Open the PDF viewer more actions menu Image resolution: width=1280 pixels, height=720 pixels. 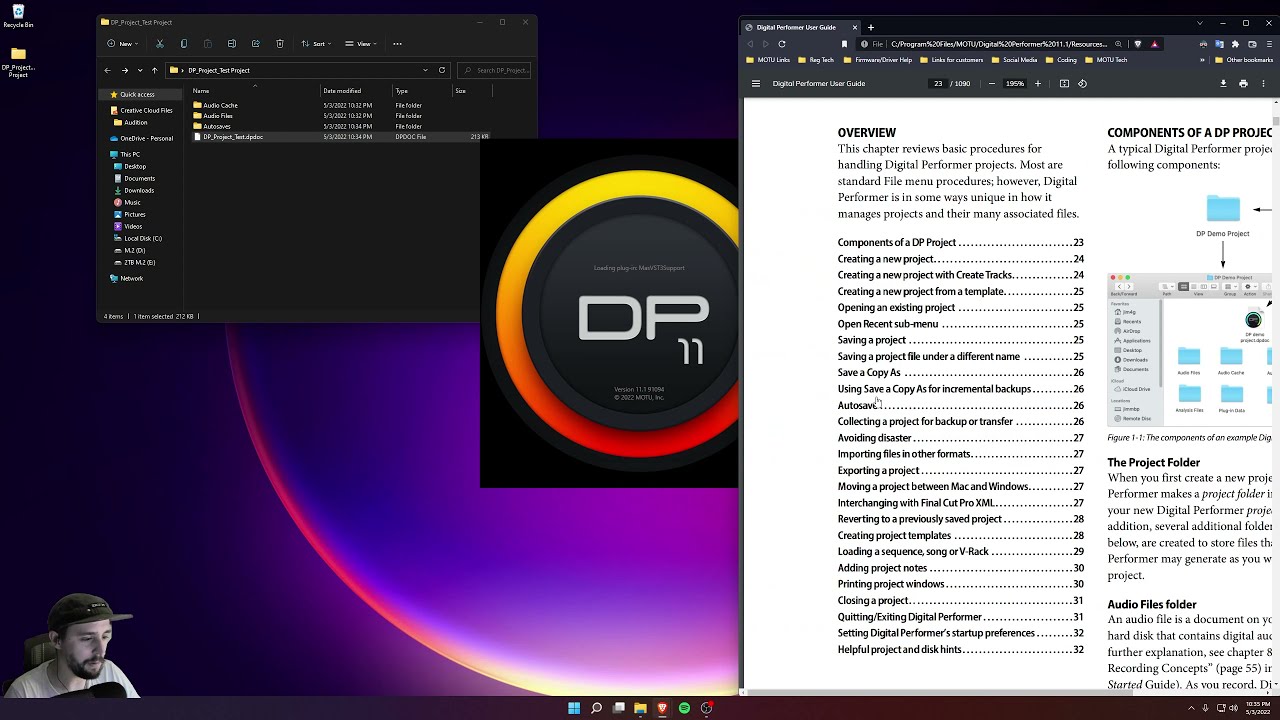point(1263,84)
